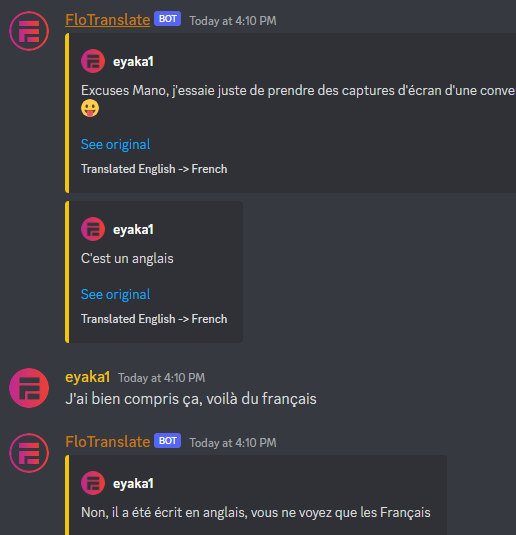Click the lower FloTranslate bot avatar
This screenshot has height=535, width=516.
29,453
